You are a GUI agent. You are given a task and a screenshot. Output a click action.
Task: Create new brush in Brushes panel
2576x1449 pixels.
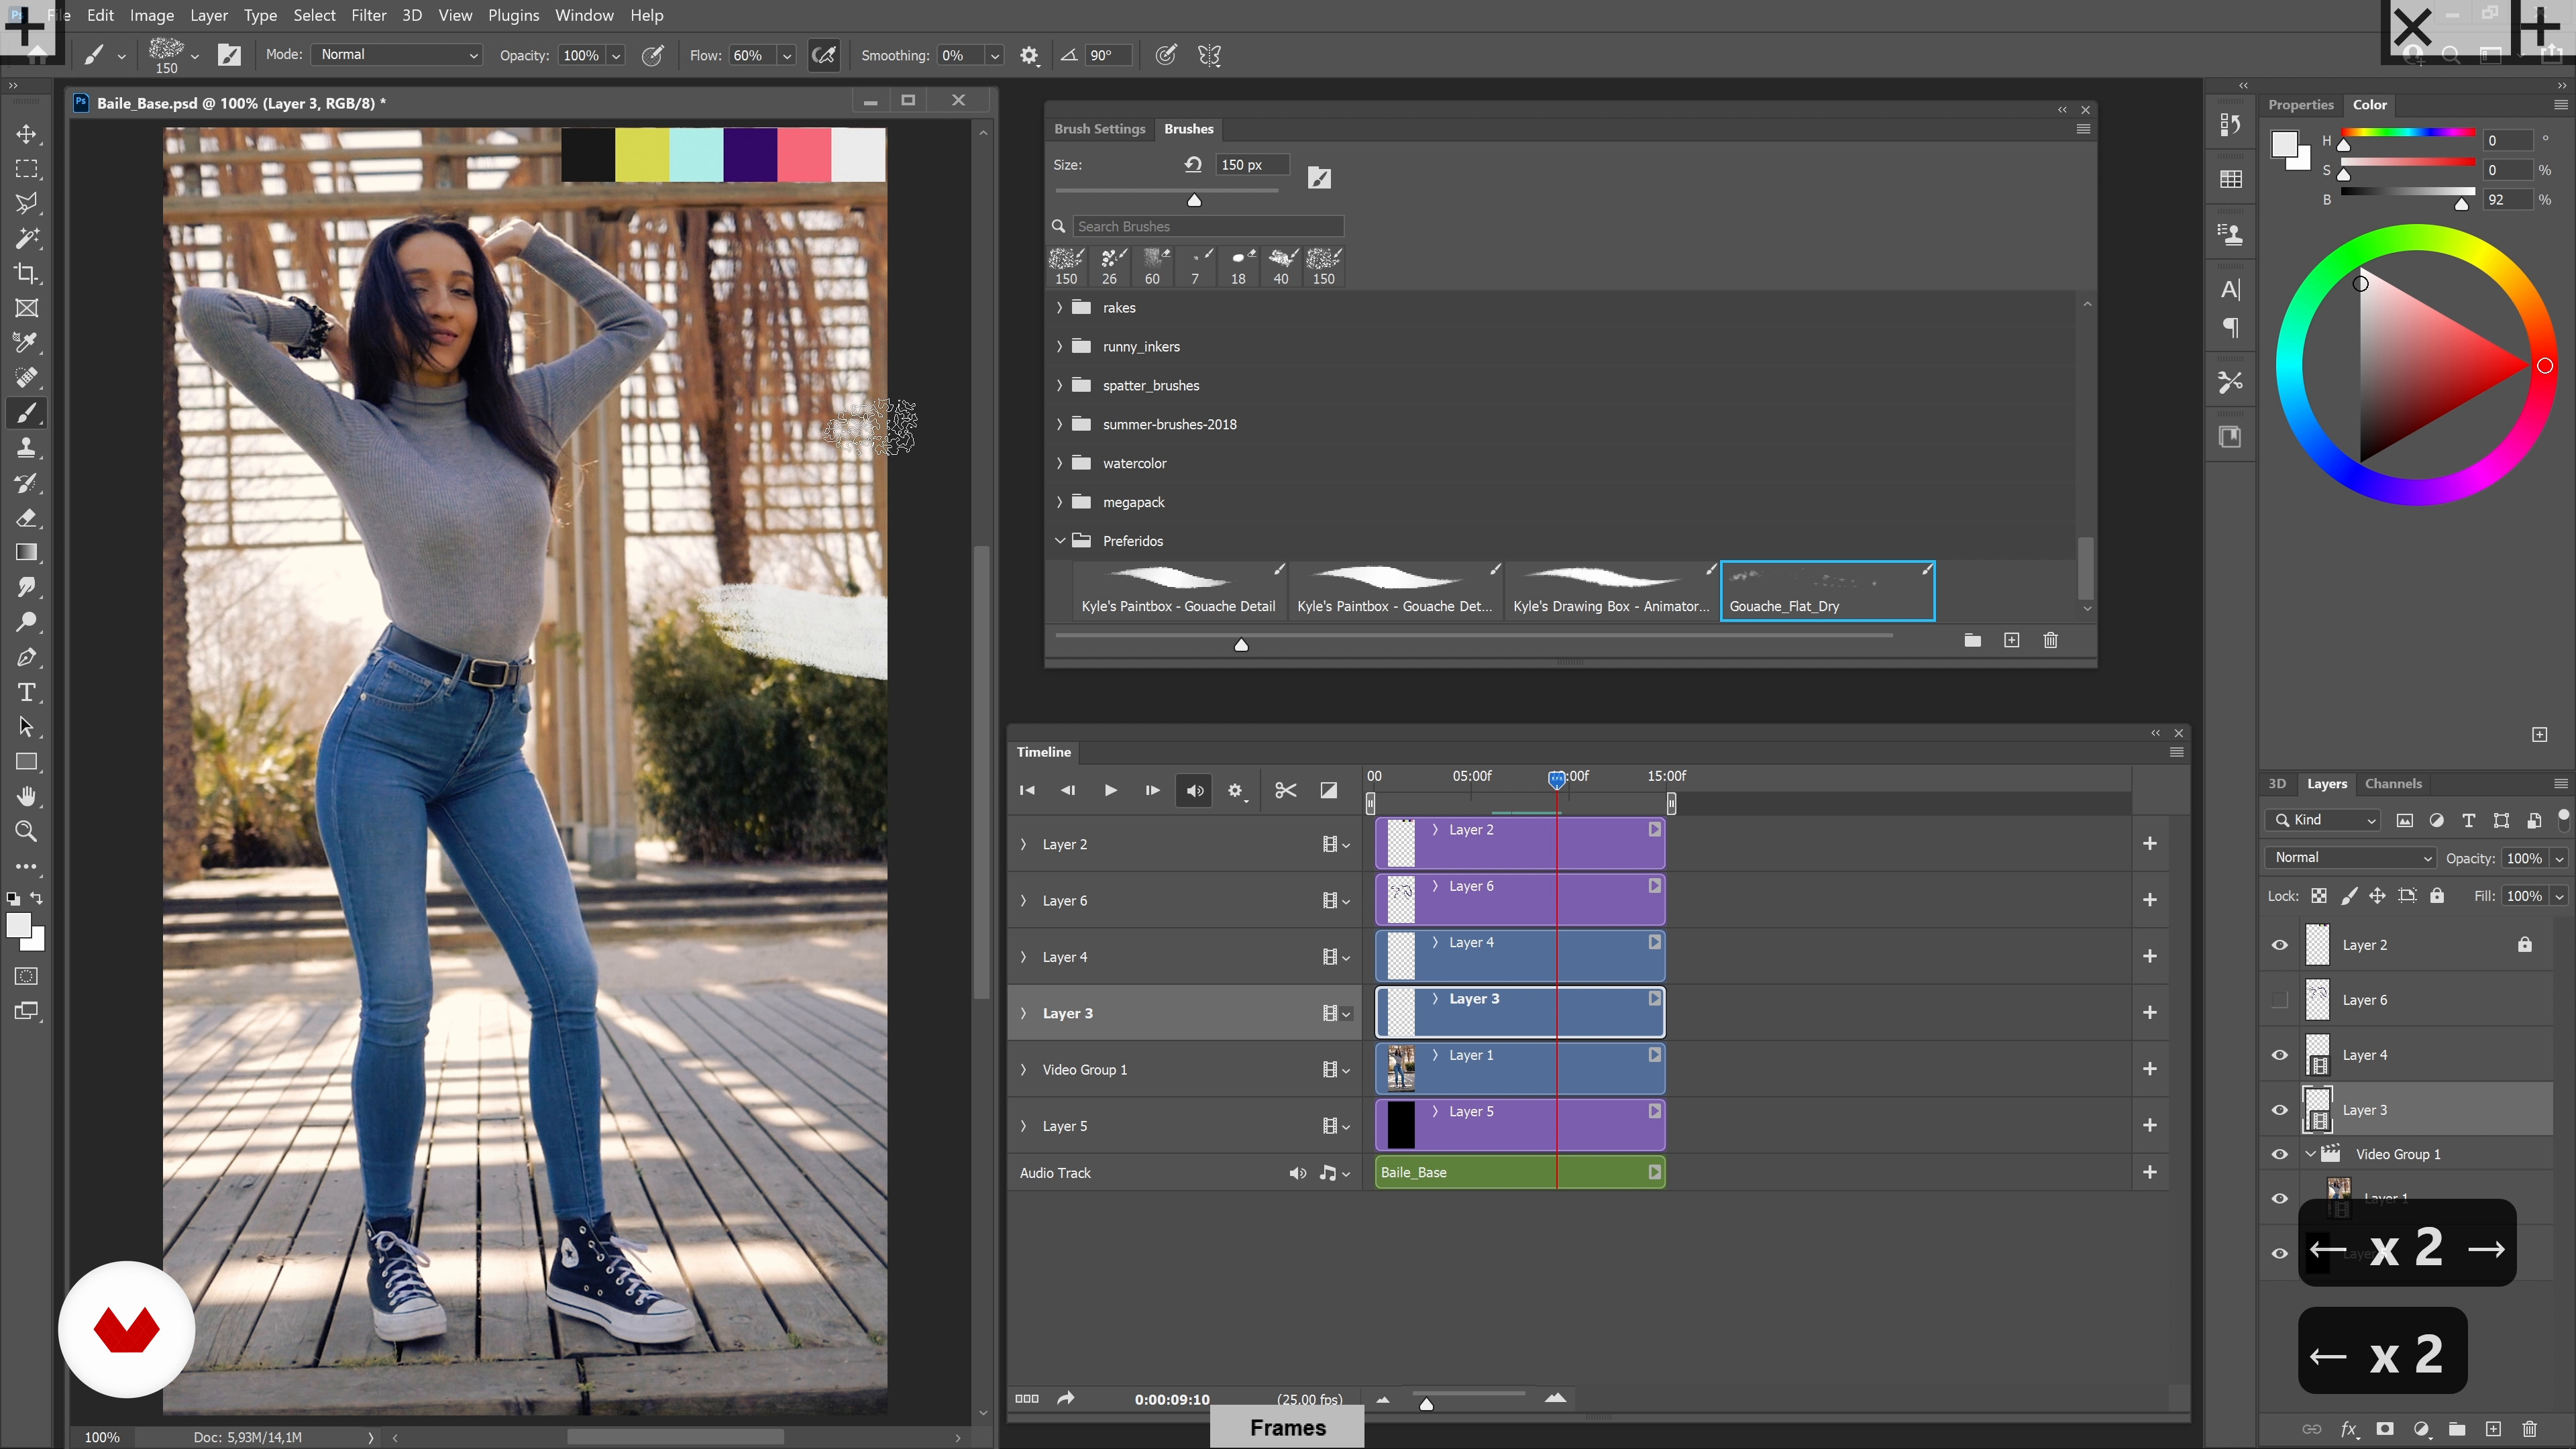coord(2011,640)
